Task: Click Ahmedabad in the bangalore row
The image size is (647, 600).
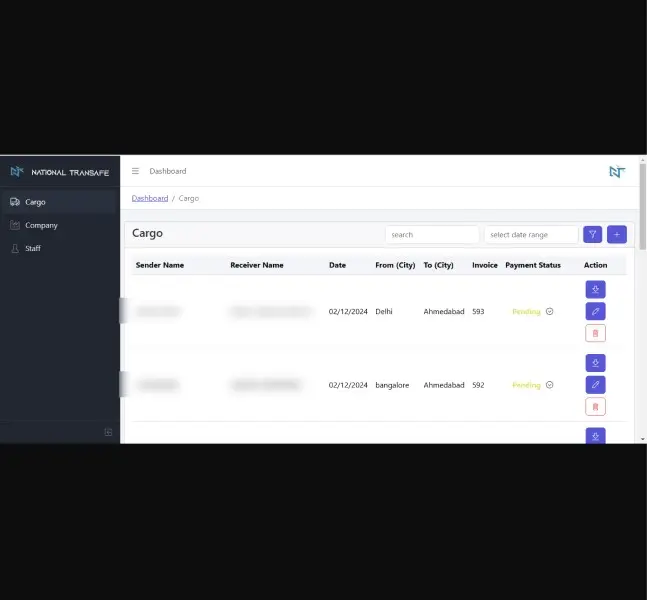Action: tap(444, 385)
